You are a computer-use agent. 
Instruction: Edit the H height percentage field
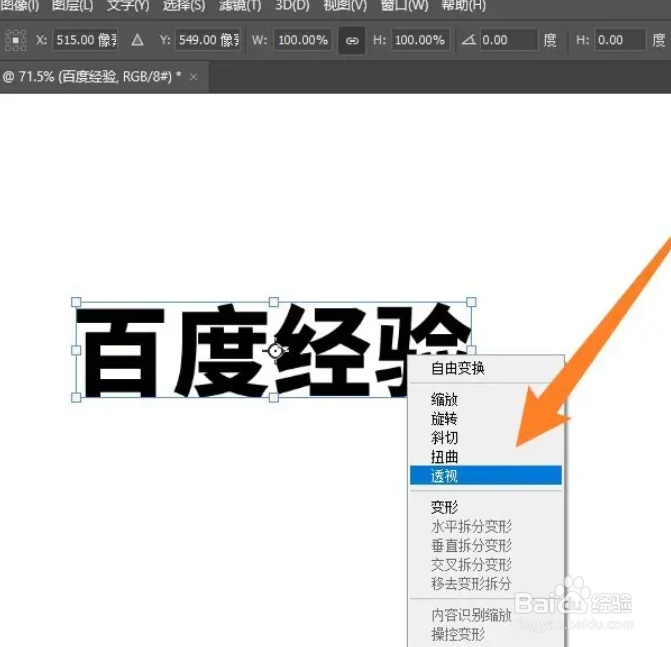[x=420, y=40]
